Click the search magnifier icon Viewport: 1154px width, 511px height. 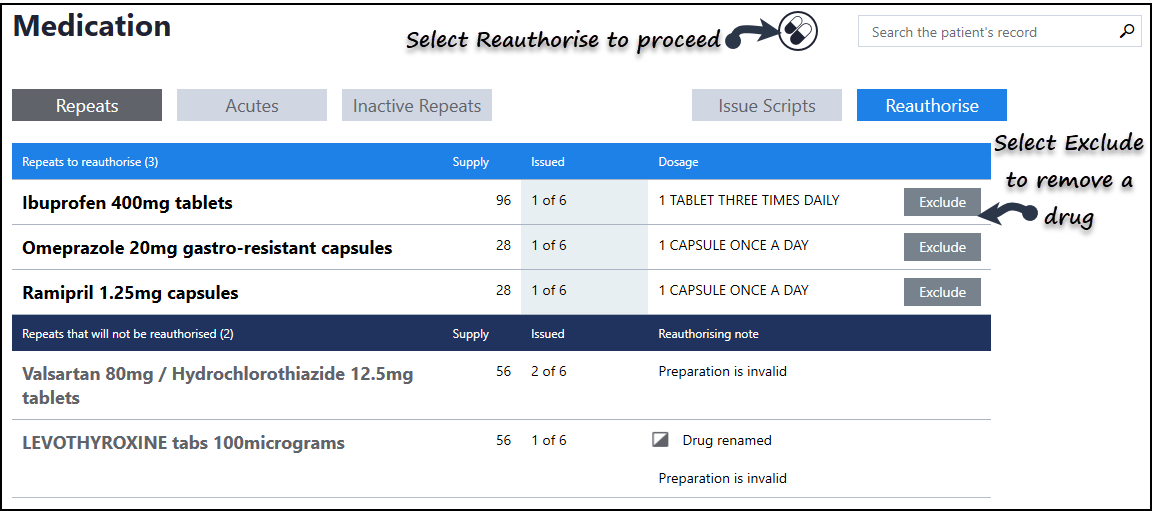click(x=1127, y=32)
